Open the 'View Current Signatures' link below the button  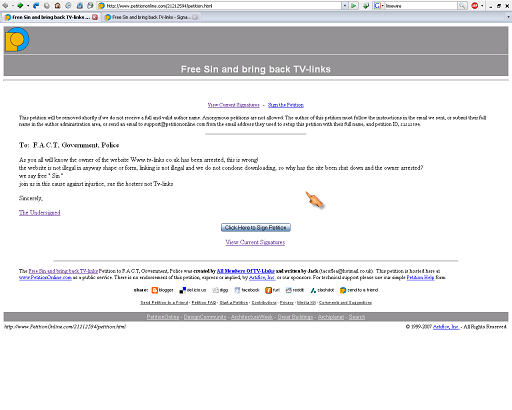(255, 242)
